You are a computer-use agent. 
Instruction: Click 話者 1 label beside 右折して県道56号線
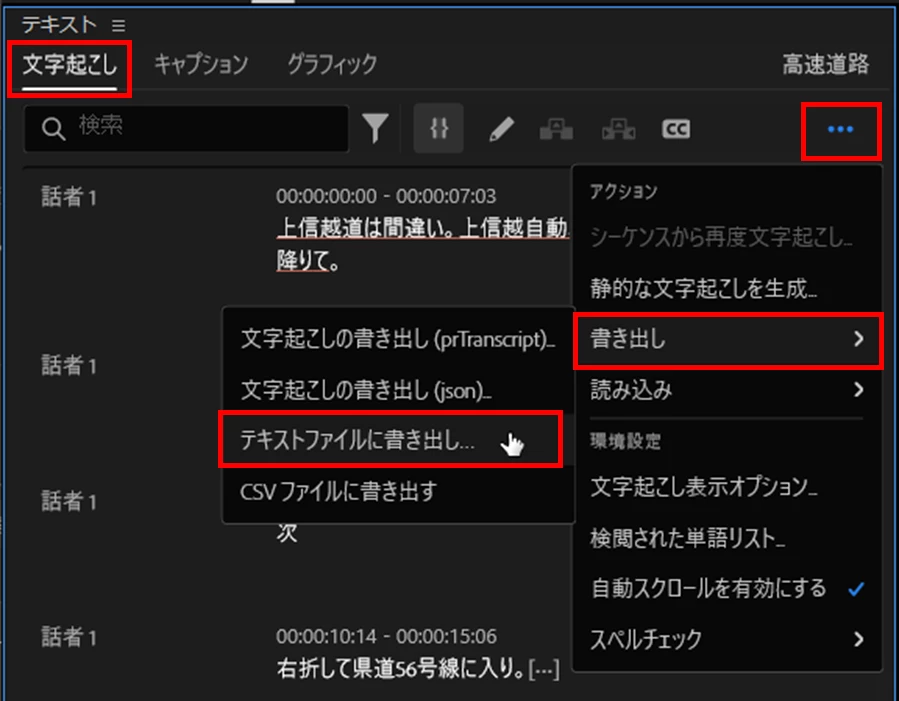[69, 637]
